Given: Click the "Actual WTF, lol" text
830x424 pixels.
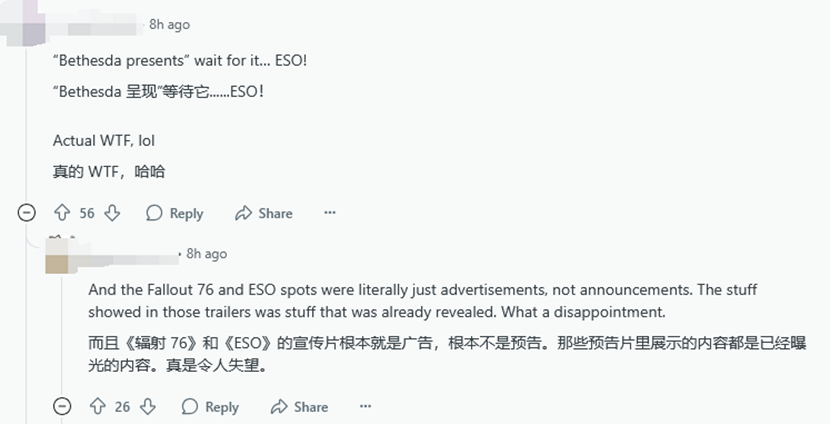Looking at the screenshot, I should coord(104,141).
